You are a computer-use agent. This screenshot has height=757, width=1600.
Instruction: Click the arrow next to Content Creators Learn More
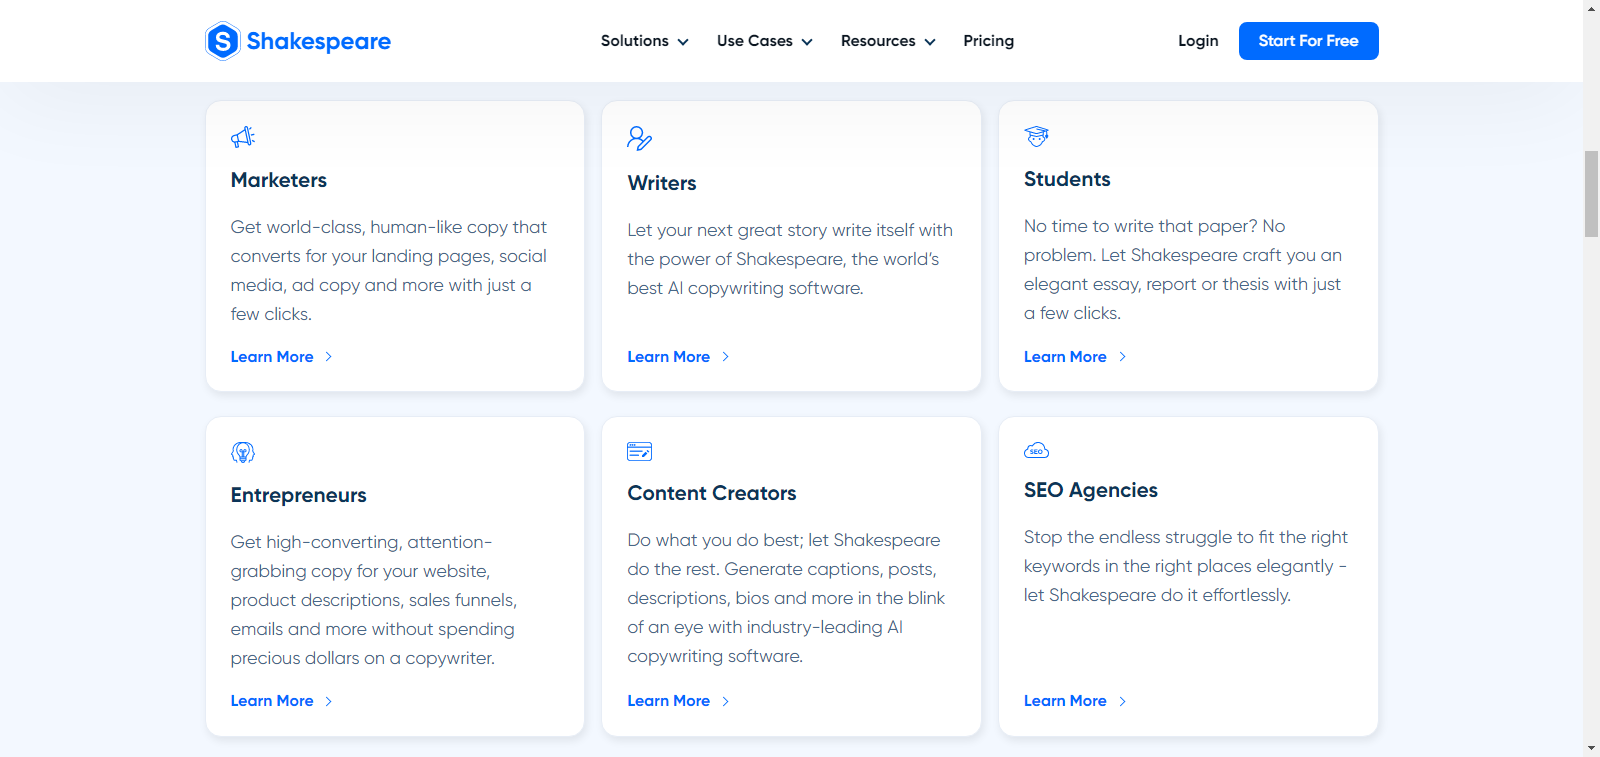725,701
